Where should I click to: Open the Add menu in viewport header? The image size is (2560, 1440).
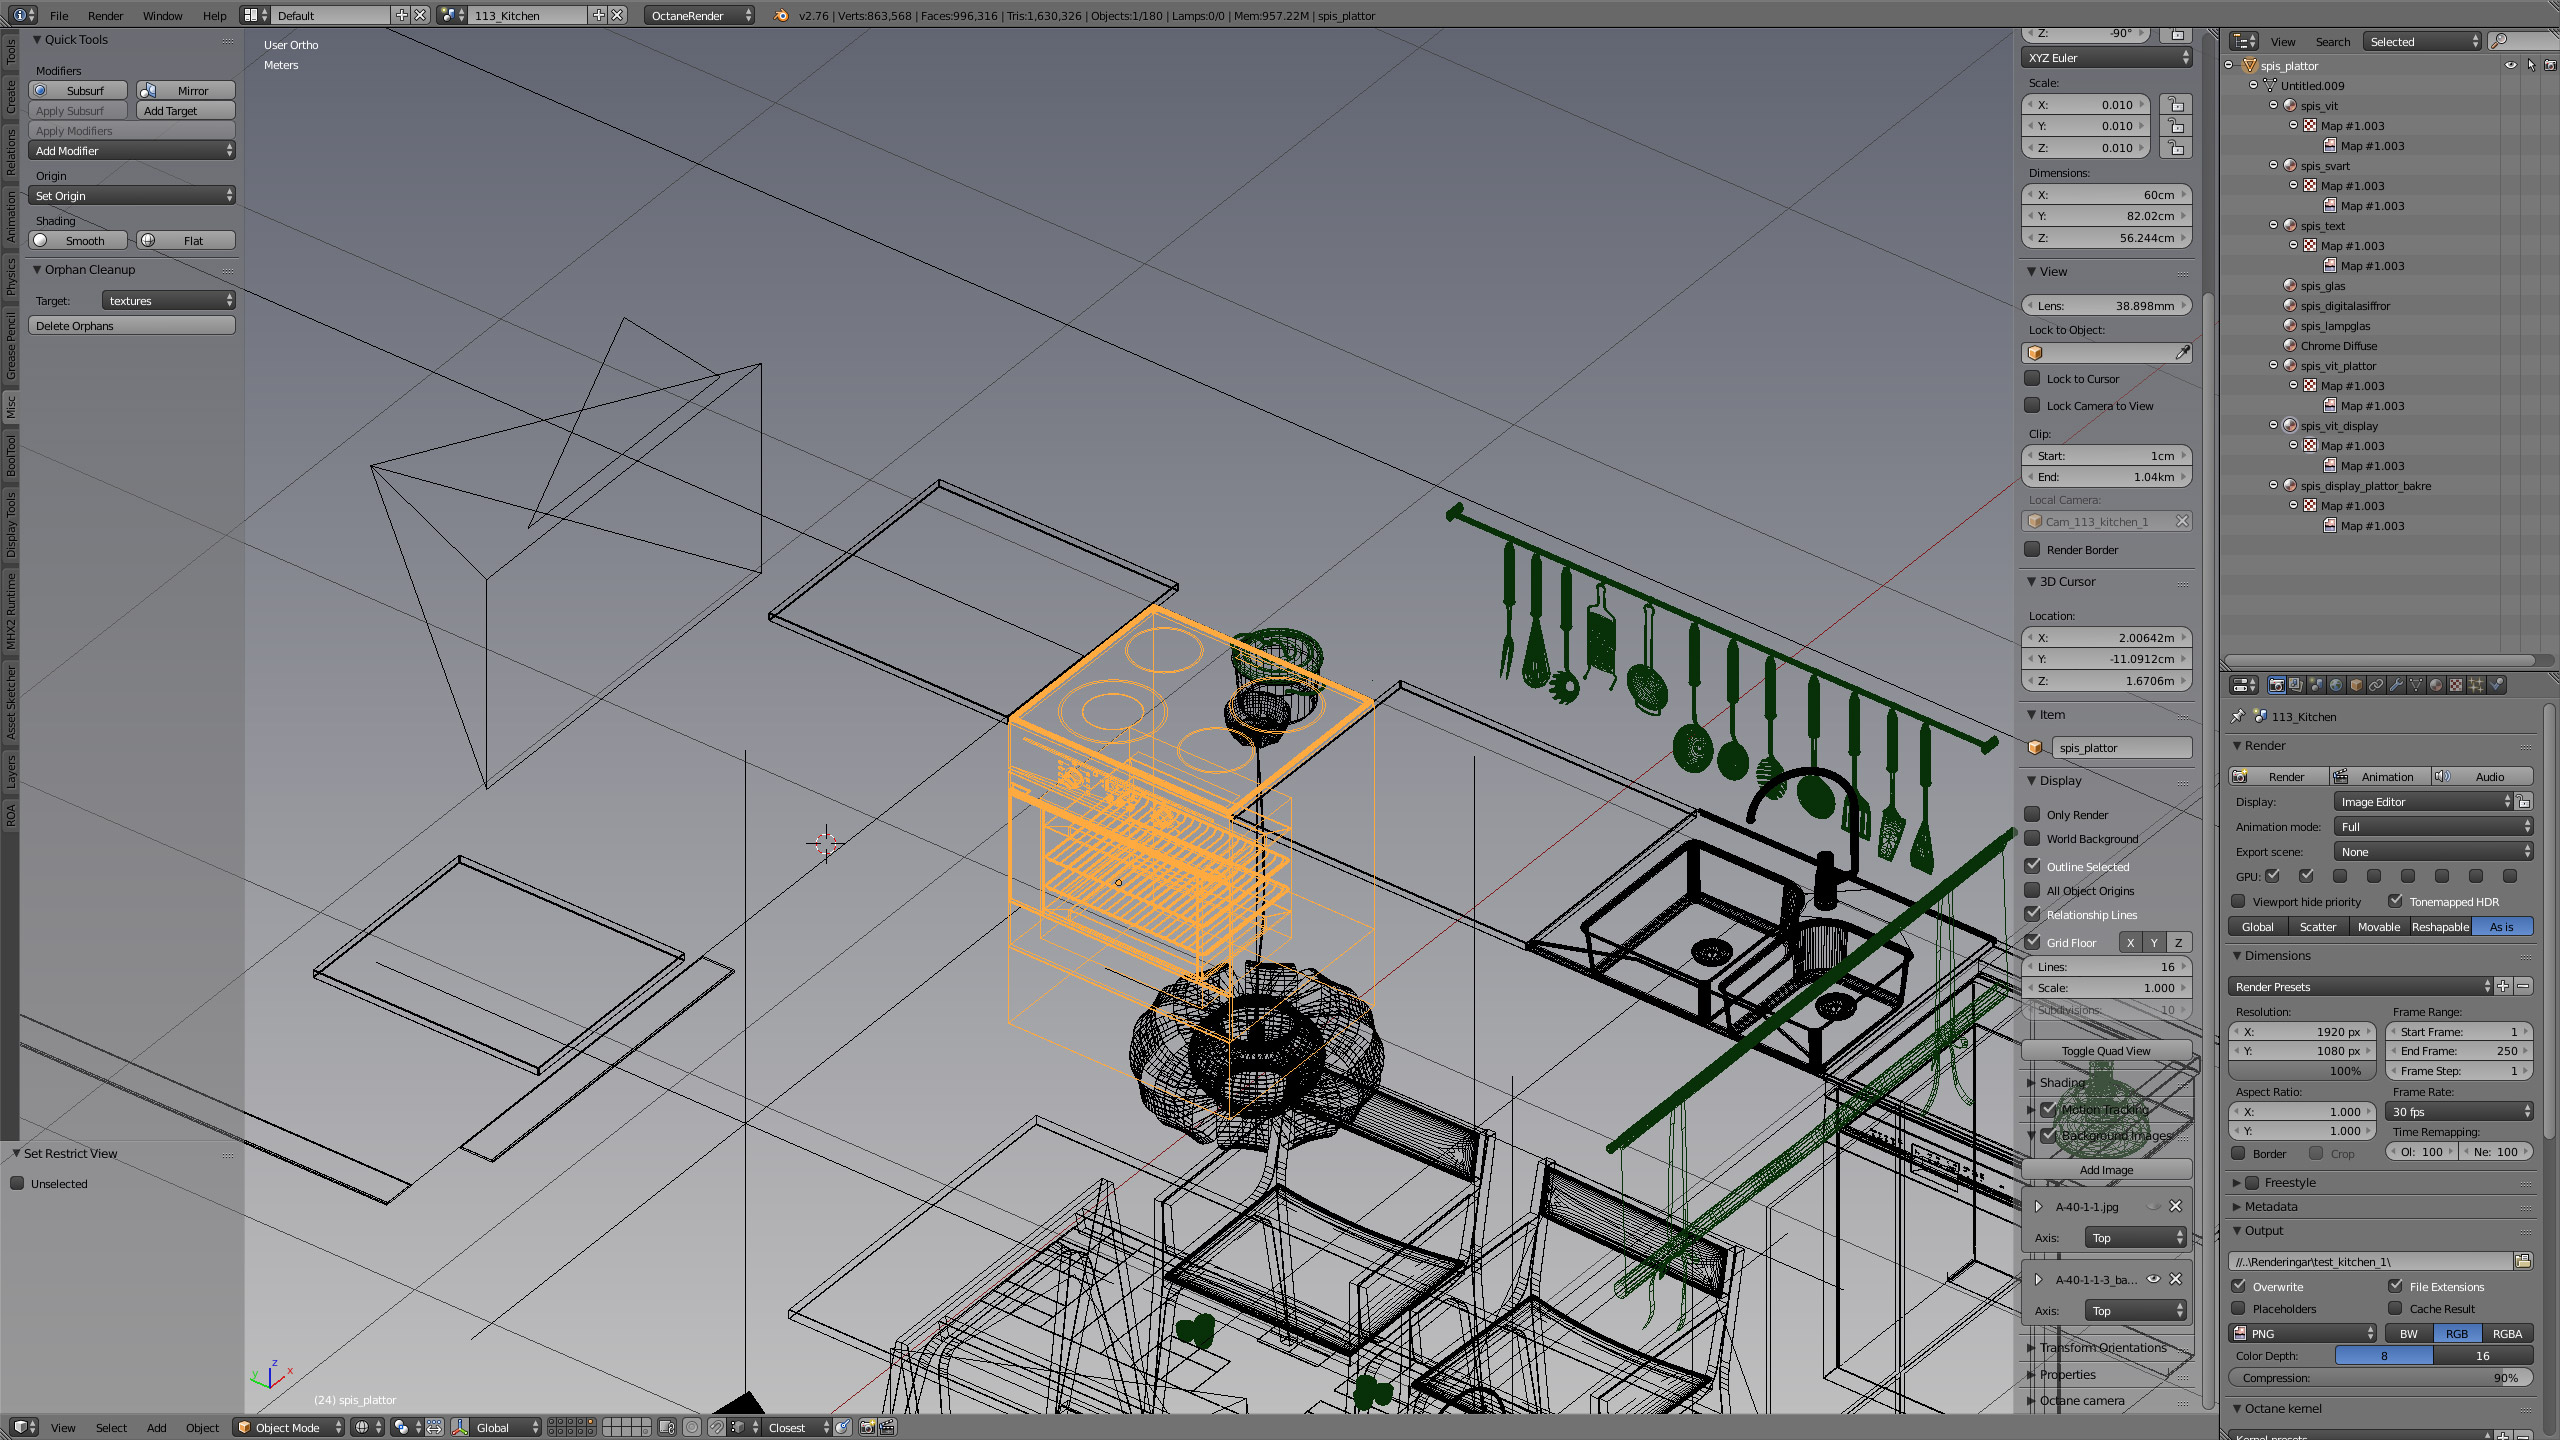(x=156, y=1428)
